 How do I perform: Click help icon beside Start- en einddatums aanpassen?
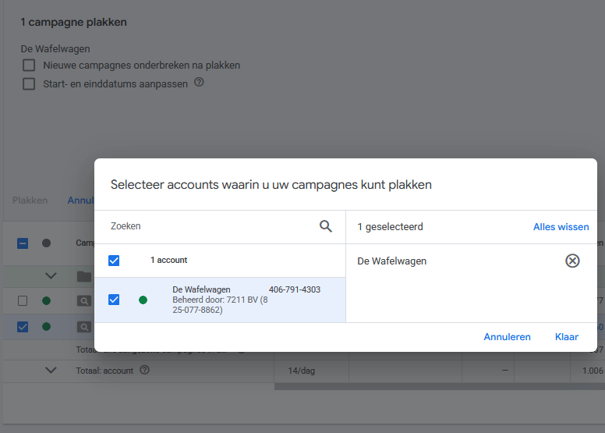199,82
